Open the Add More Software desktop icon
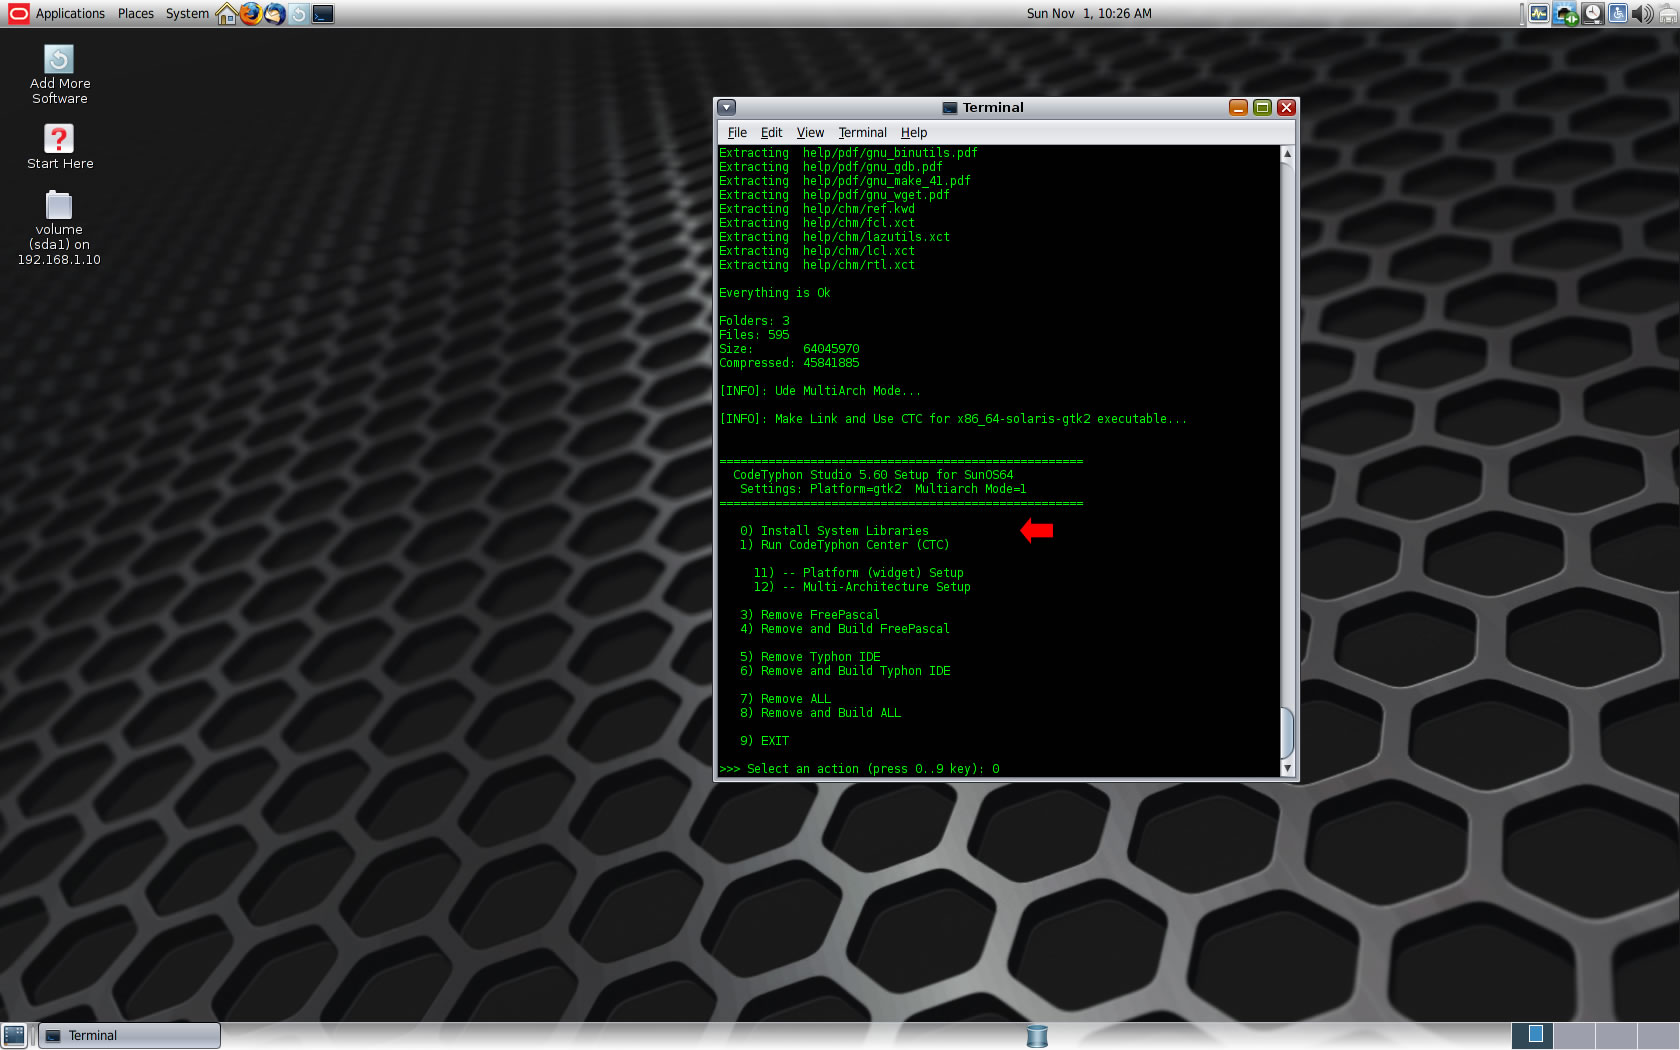Screen dimensions: 1680x1050 tap(60, 75)
